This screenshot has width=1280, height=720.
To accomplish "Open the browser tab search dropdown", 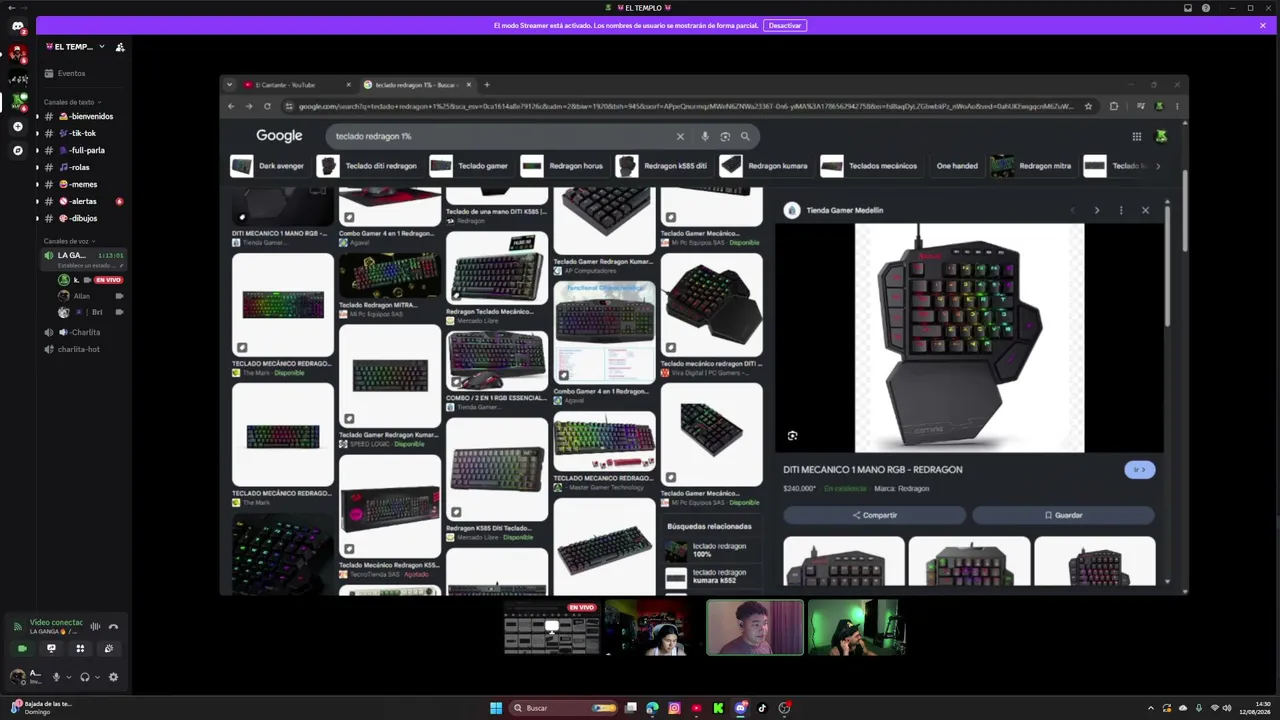I will pyautogui.click(x=229, y=85).
